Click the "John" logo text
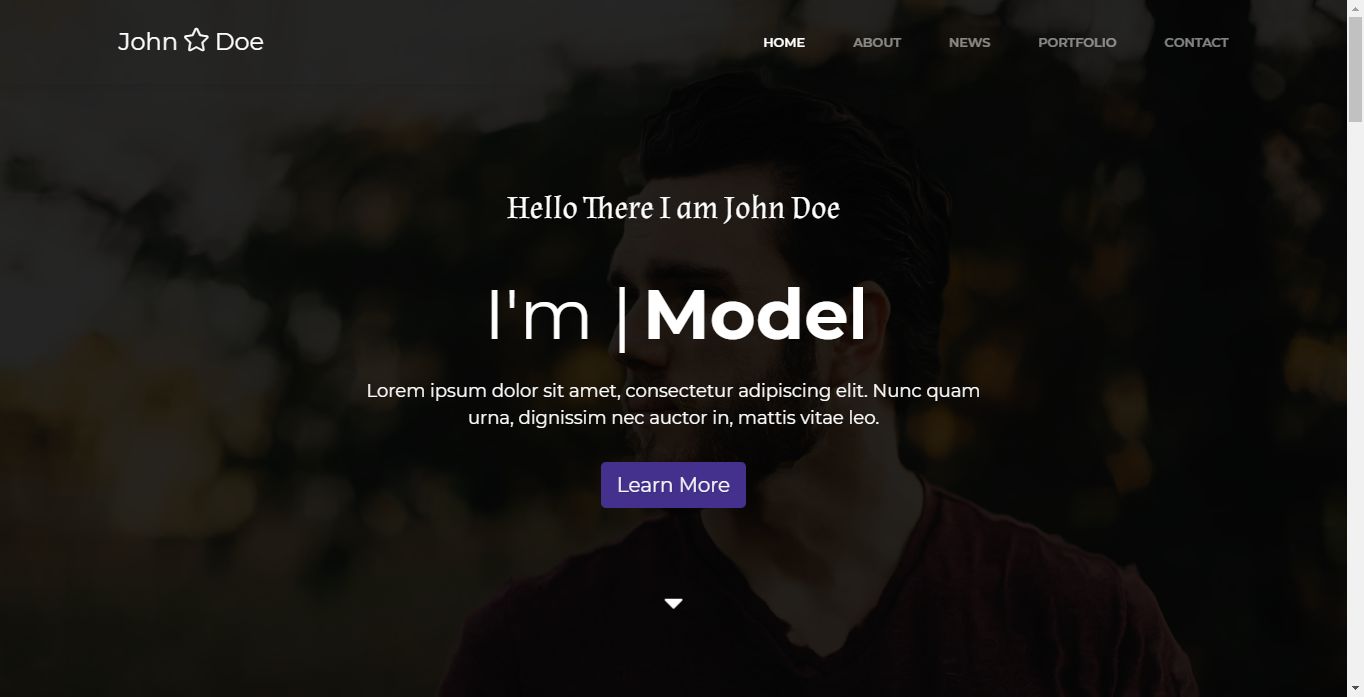The image size is (1364, 697). pos(148,41)
